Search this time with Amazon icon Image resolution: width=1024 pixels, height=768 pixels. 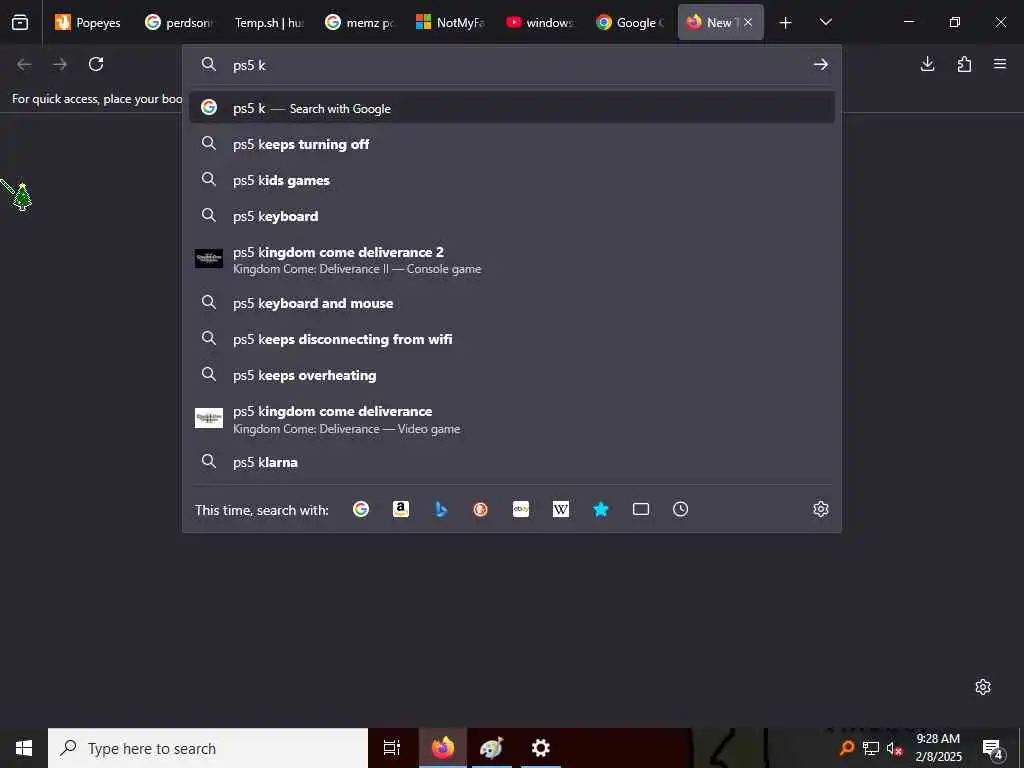pyautogui.click(x=401, y=509)
